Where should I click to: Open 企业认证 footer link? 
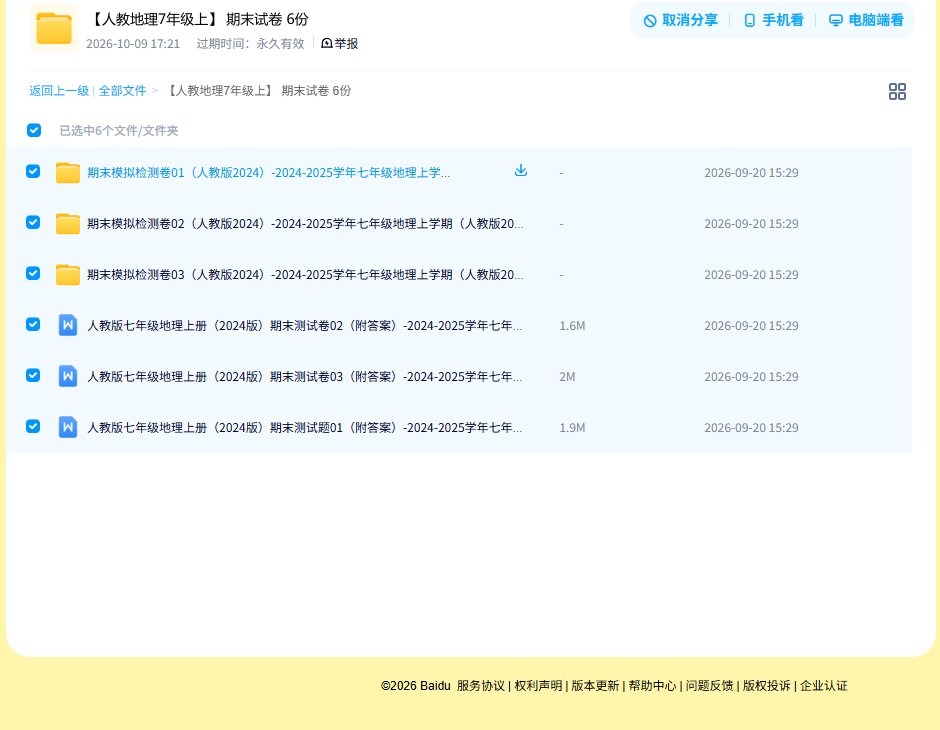pyautogui.click(x=824, y=686)
